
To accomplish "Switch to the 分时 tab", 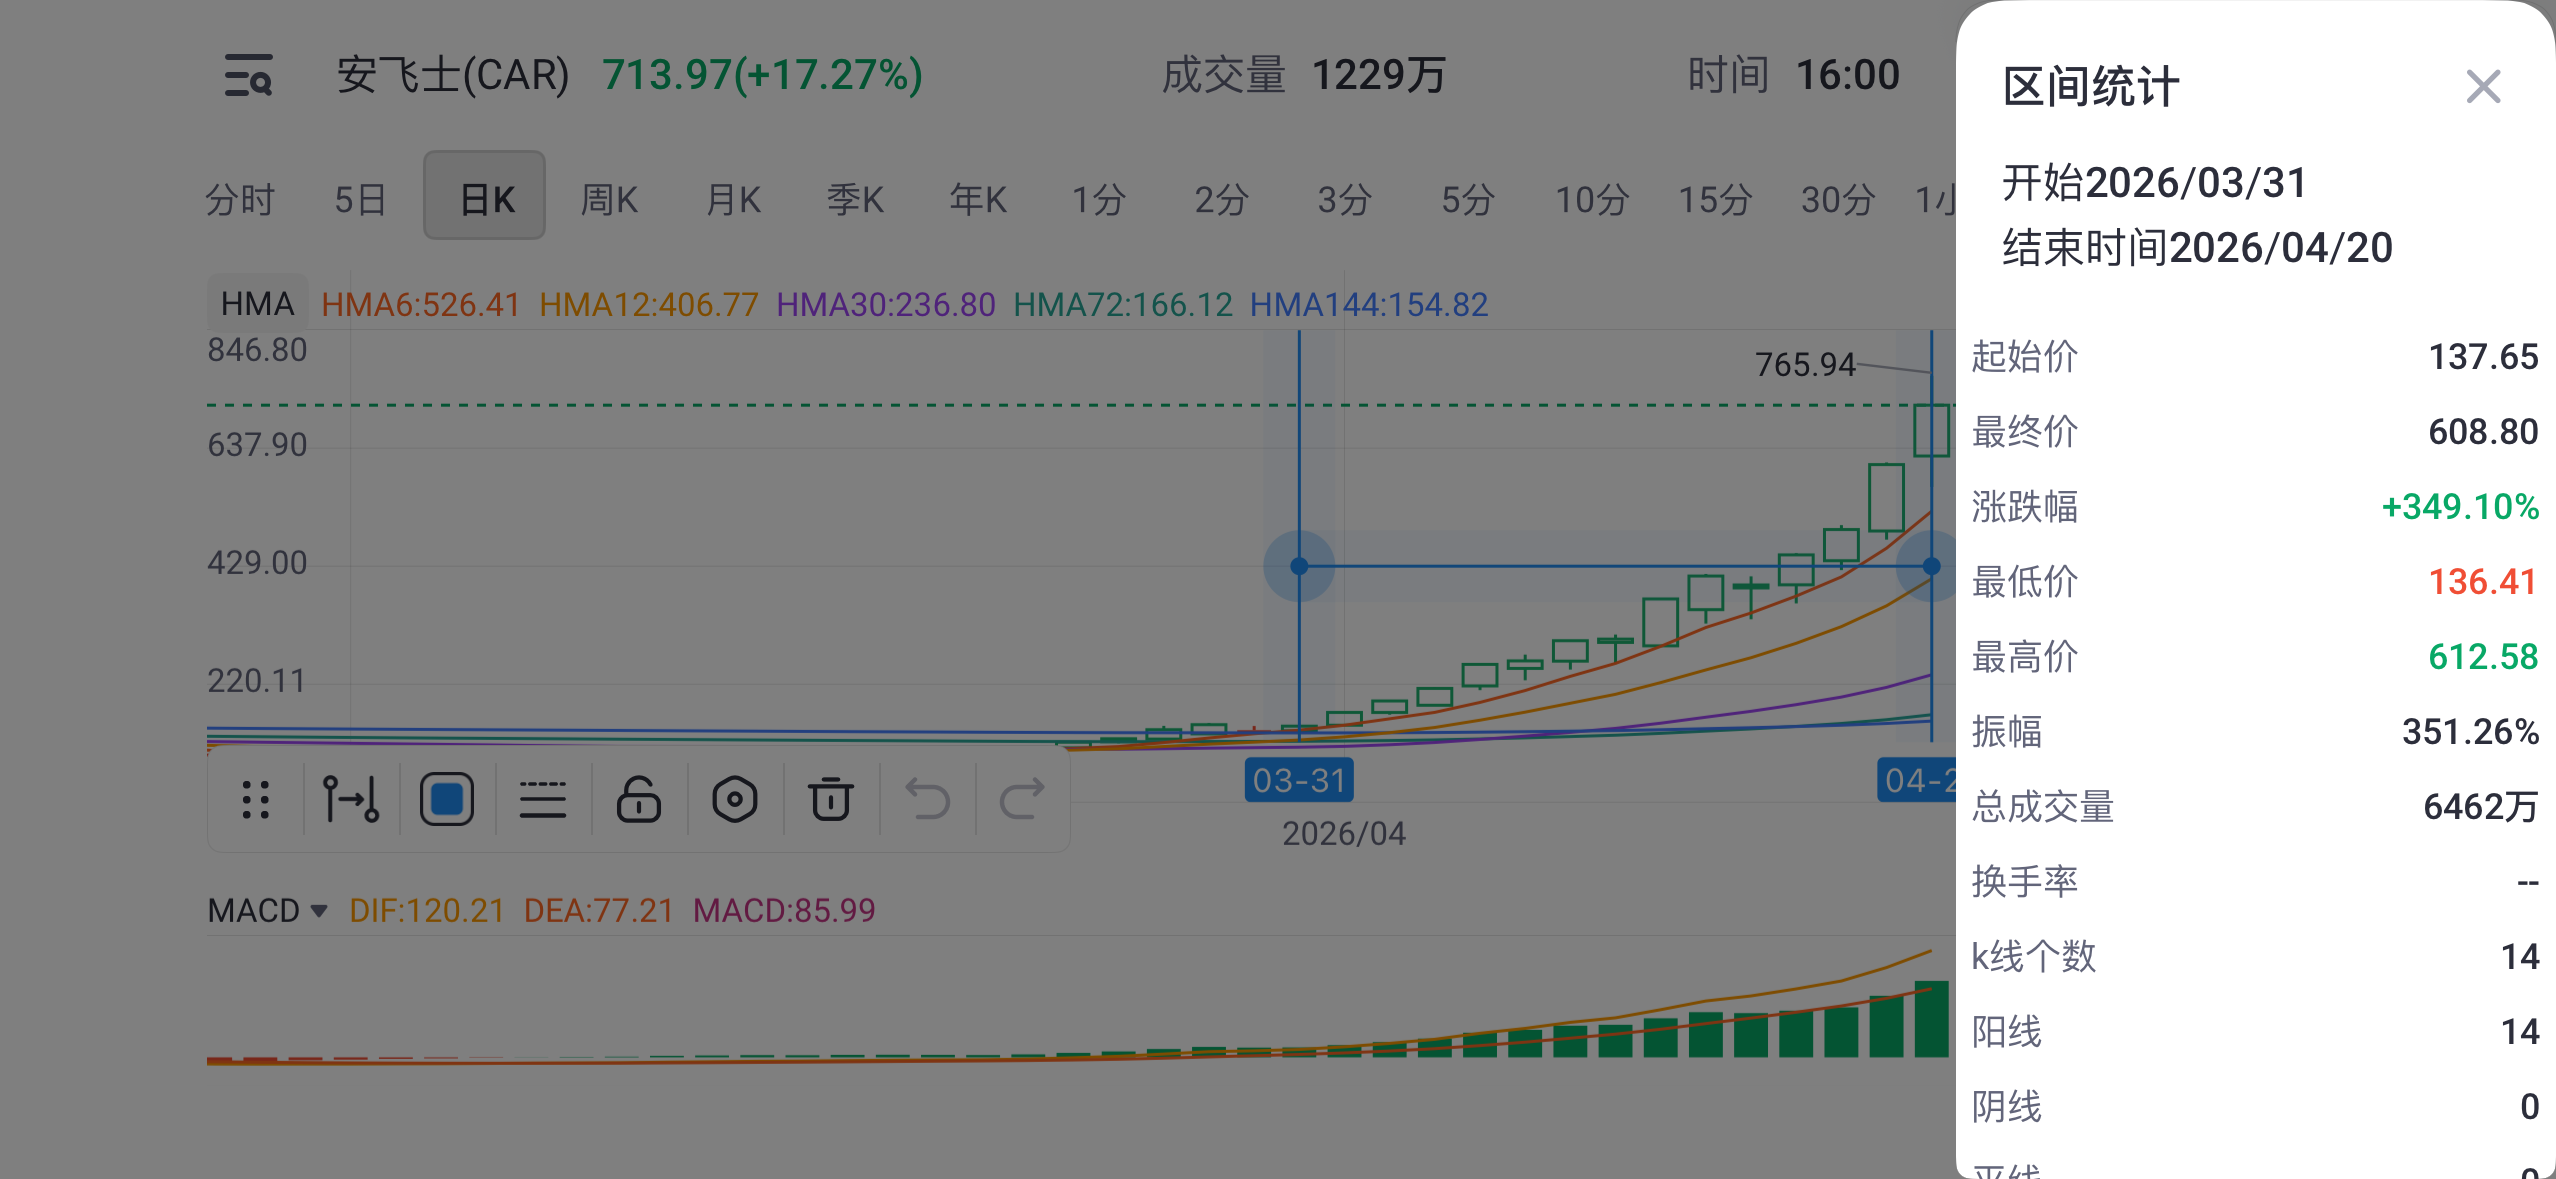I will tap(240, 199).
